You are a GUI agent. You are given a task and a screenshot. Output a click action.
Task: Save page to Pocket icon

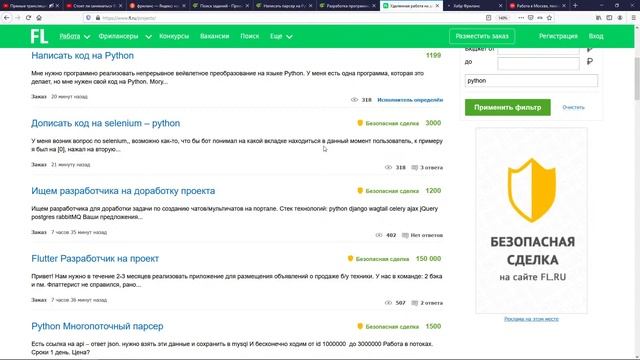click(x=531, y=18)
